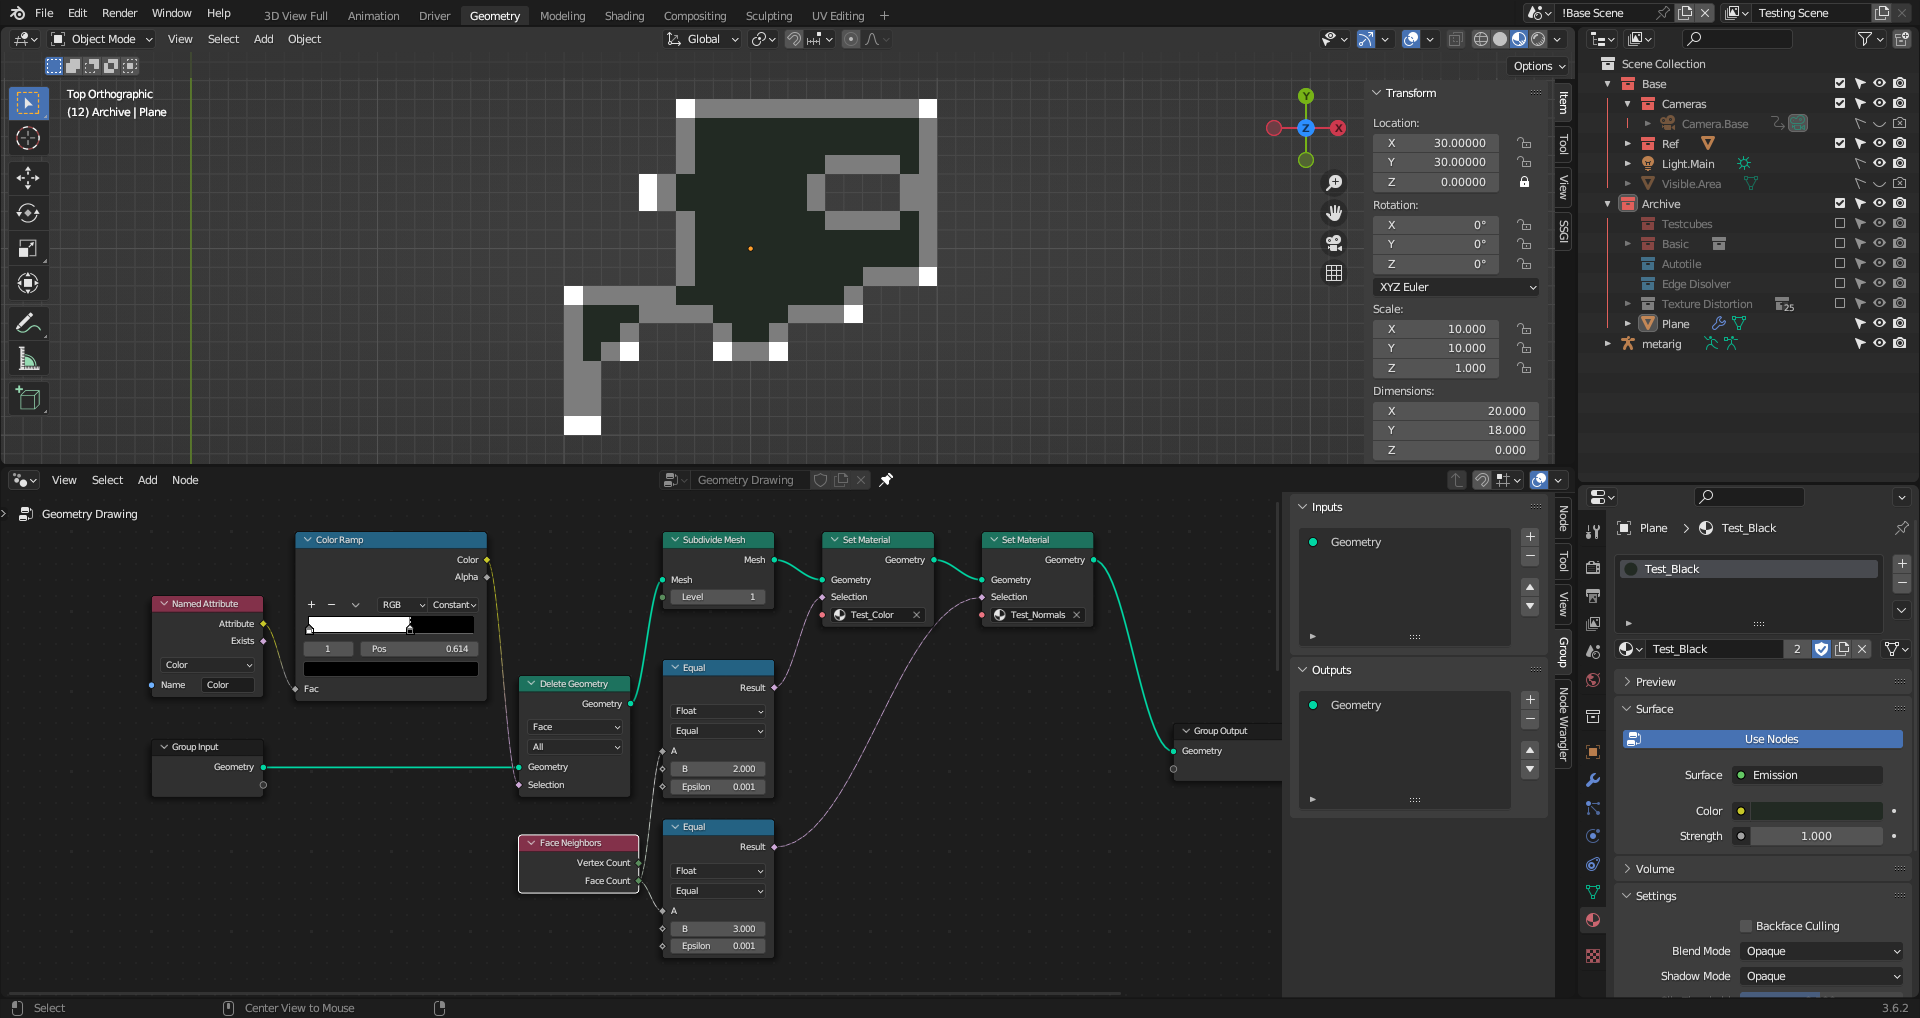This screenshot has width=1920, height=1018.
Task: Select the Add Cube tool
Action: [x=28, y=398]
